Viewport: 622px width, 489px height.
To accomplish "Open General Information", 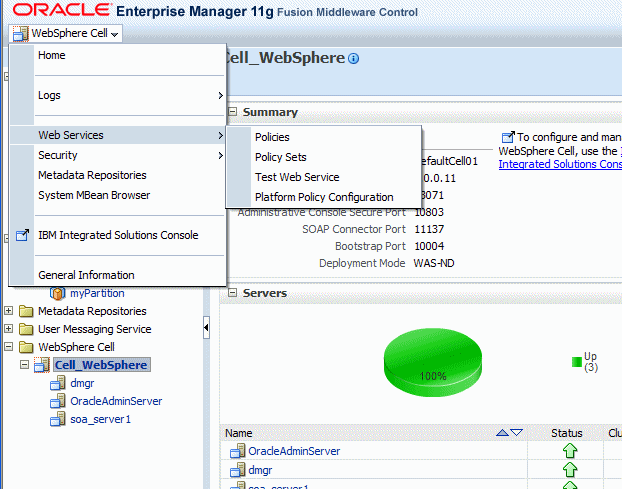I will [86, 275].
